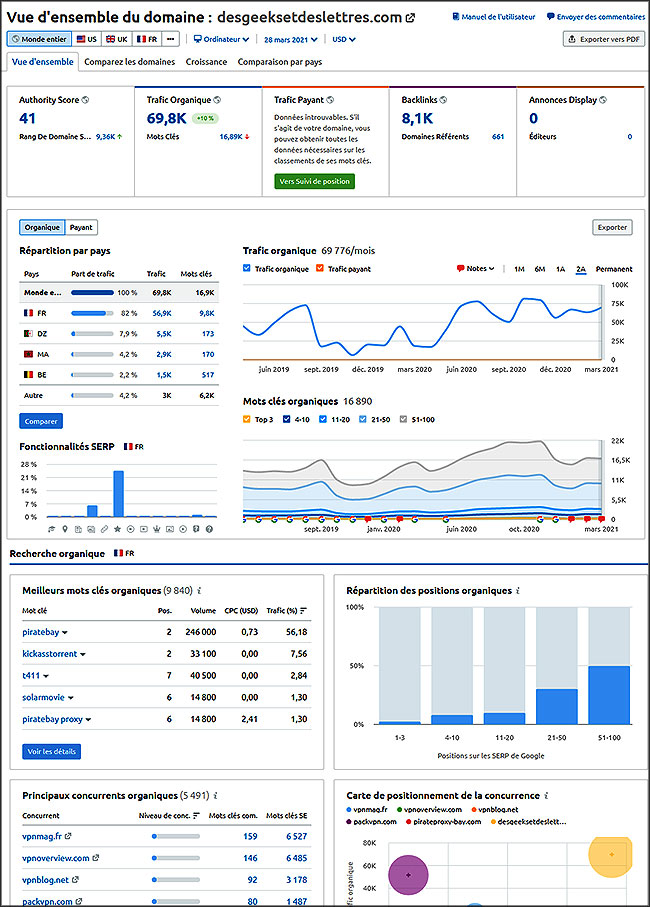Expand piratebay proxy keyword dropdown arrow
Viewport: 650px width, 907px height.
(88, 720)
